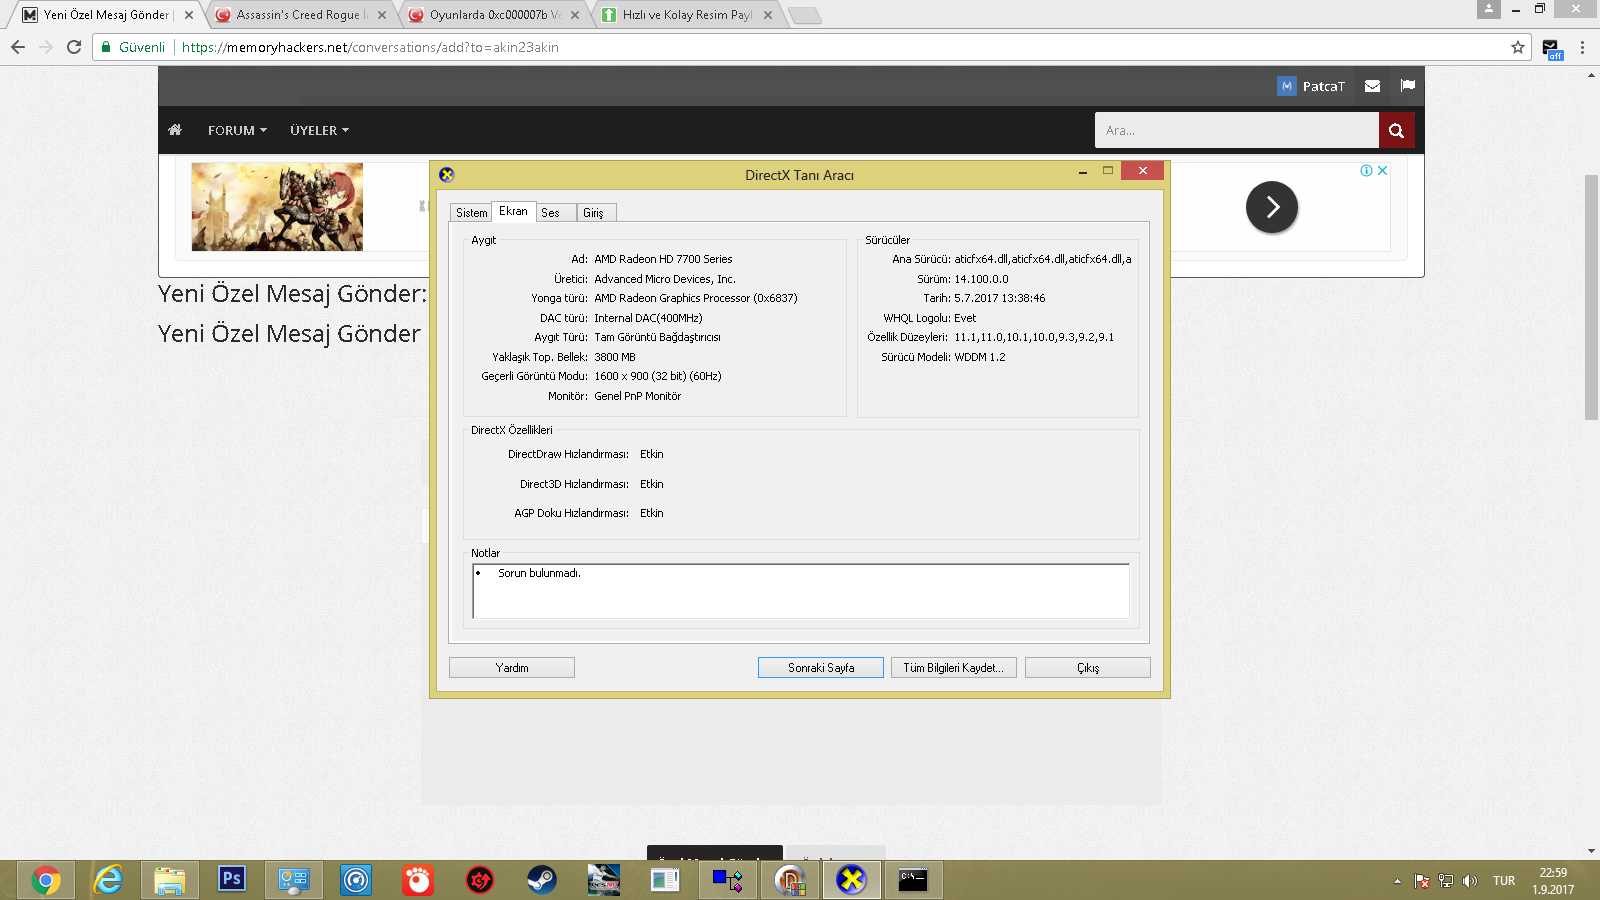Click the game advertisement image thumbnail
Image resolution: width=1600 pixels, height=900 pixels.
tap(277, 207)
